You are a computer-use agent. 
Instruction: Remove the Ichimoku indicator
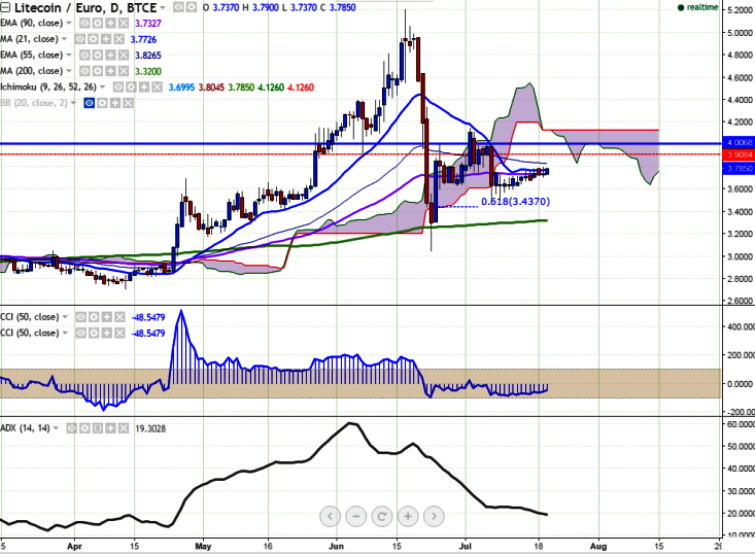click(157, 87)
